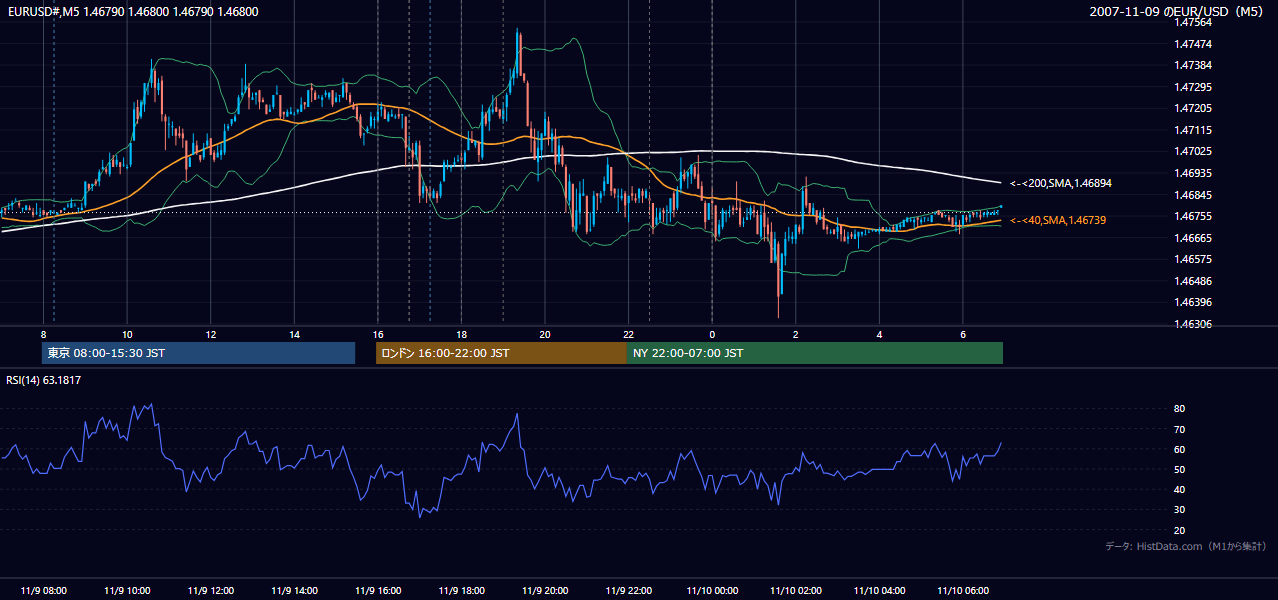Click the 1.47564 price axis label

coord(1193,22)
